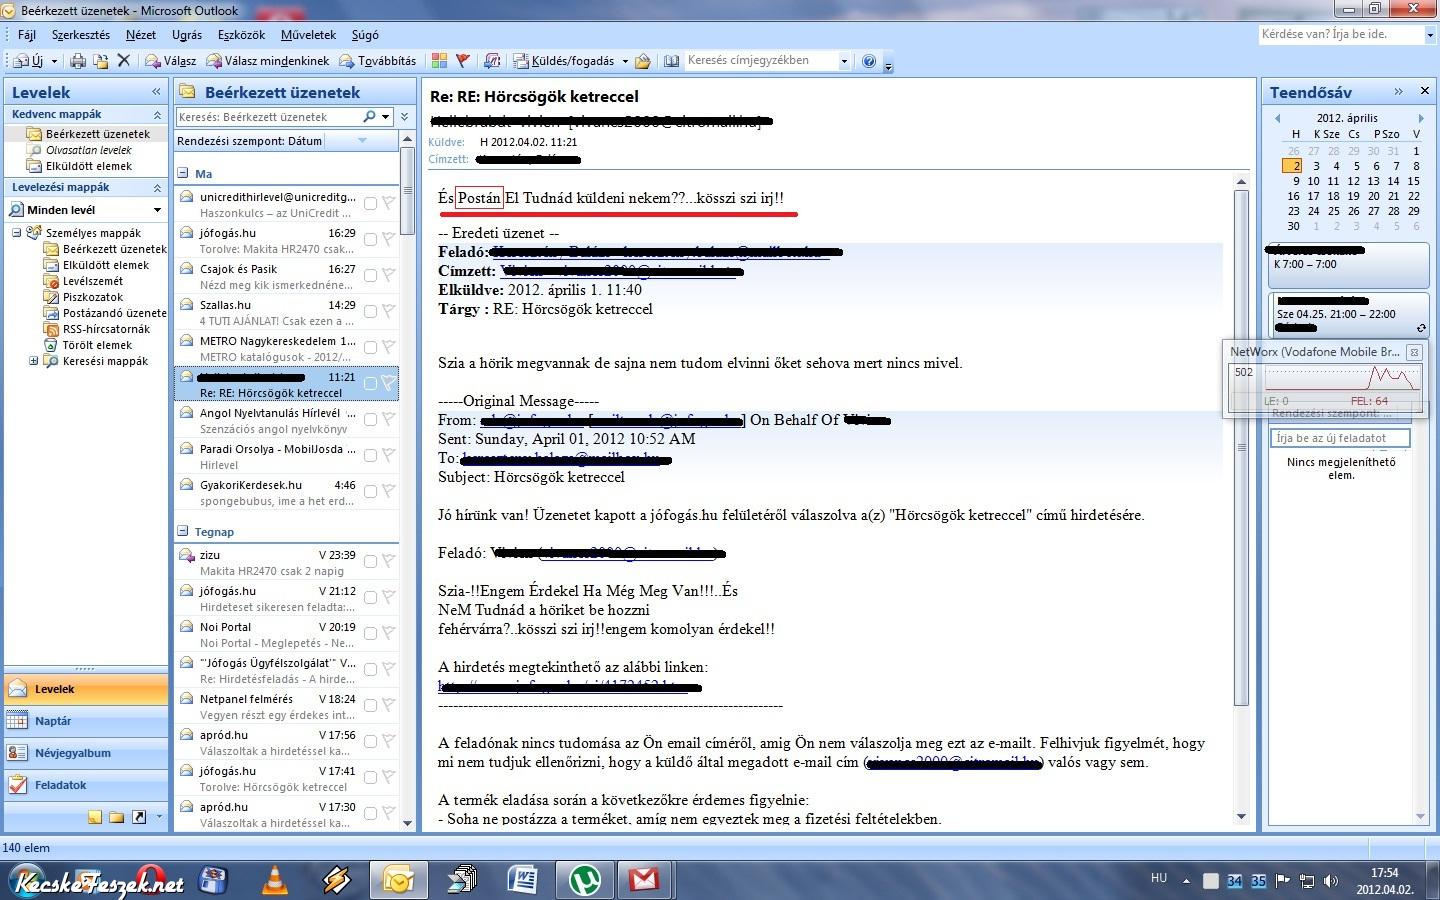The width and height of the screenshot is (1440, 900).
Task: Open the Műveletek menu
Action: [308, 35]
